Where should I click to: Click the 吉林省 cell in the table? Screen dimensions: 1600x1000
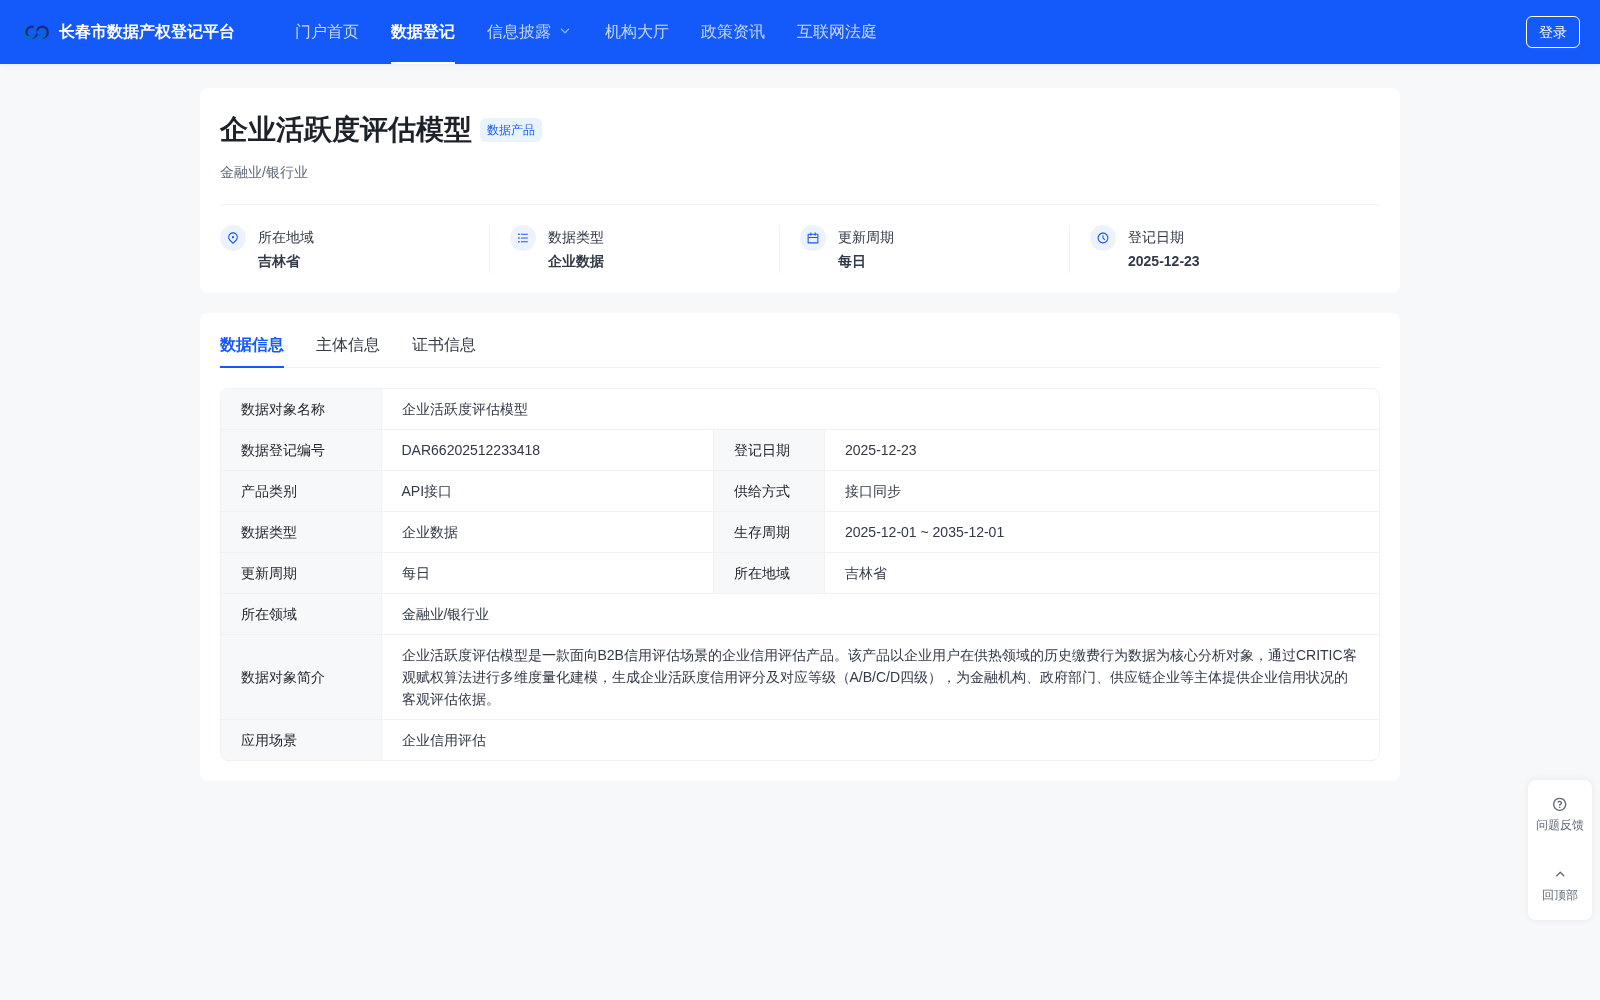tap(866, 573)
